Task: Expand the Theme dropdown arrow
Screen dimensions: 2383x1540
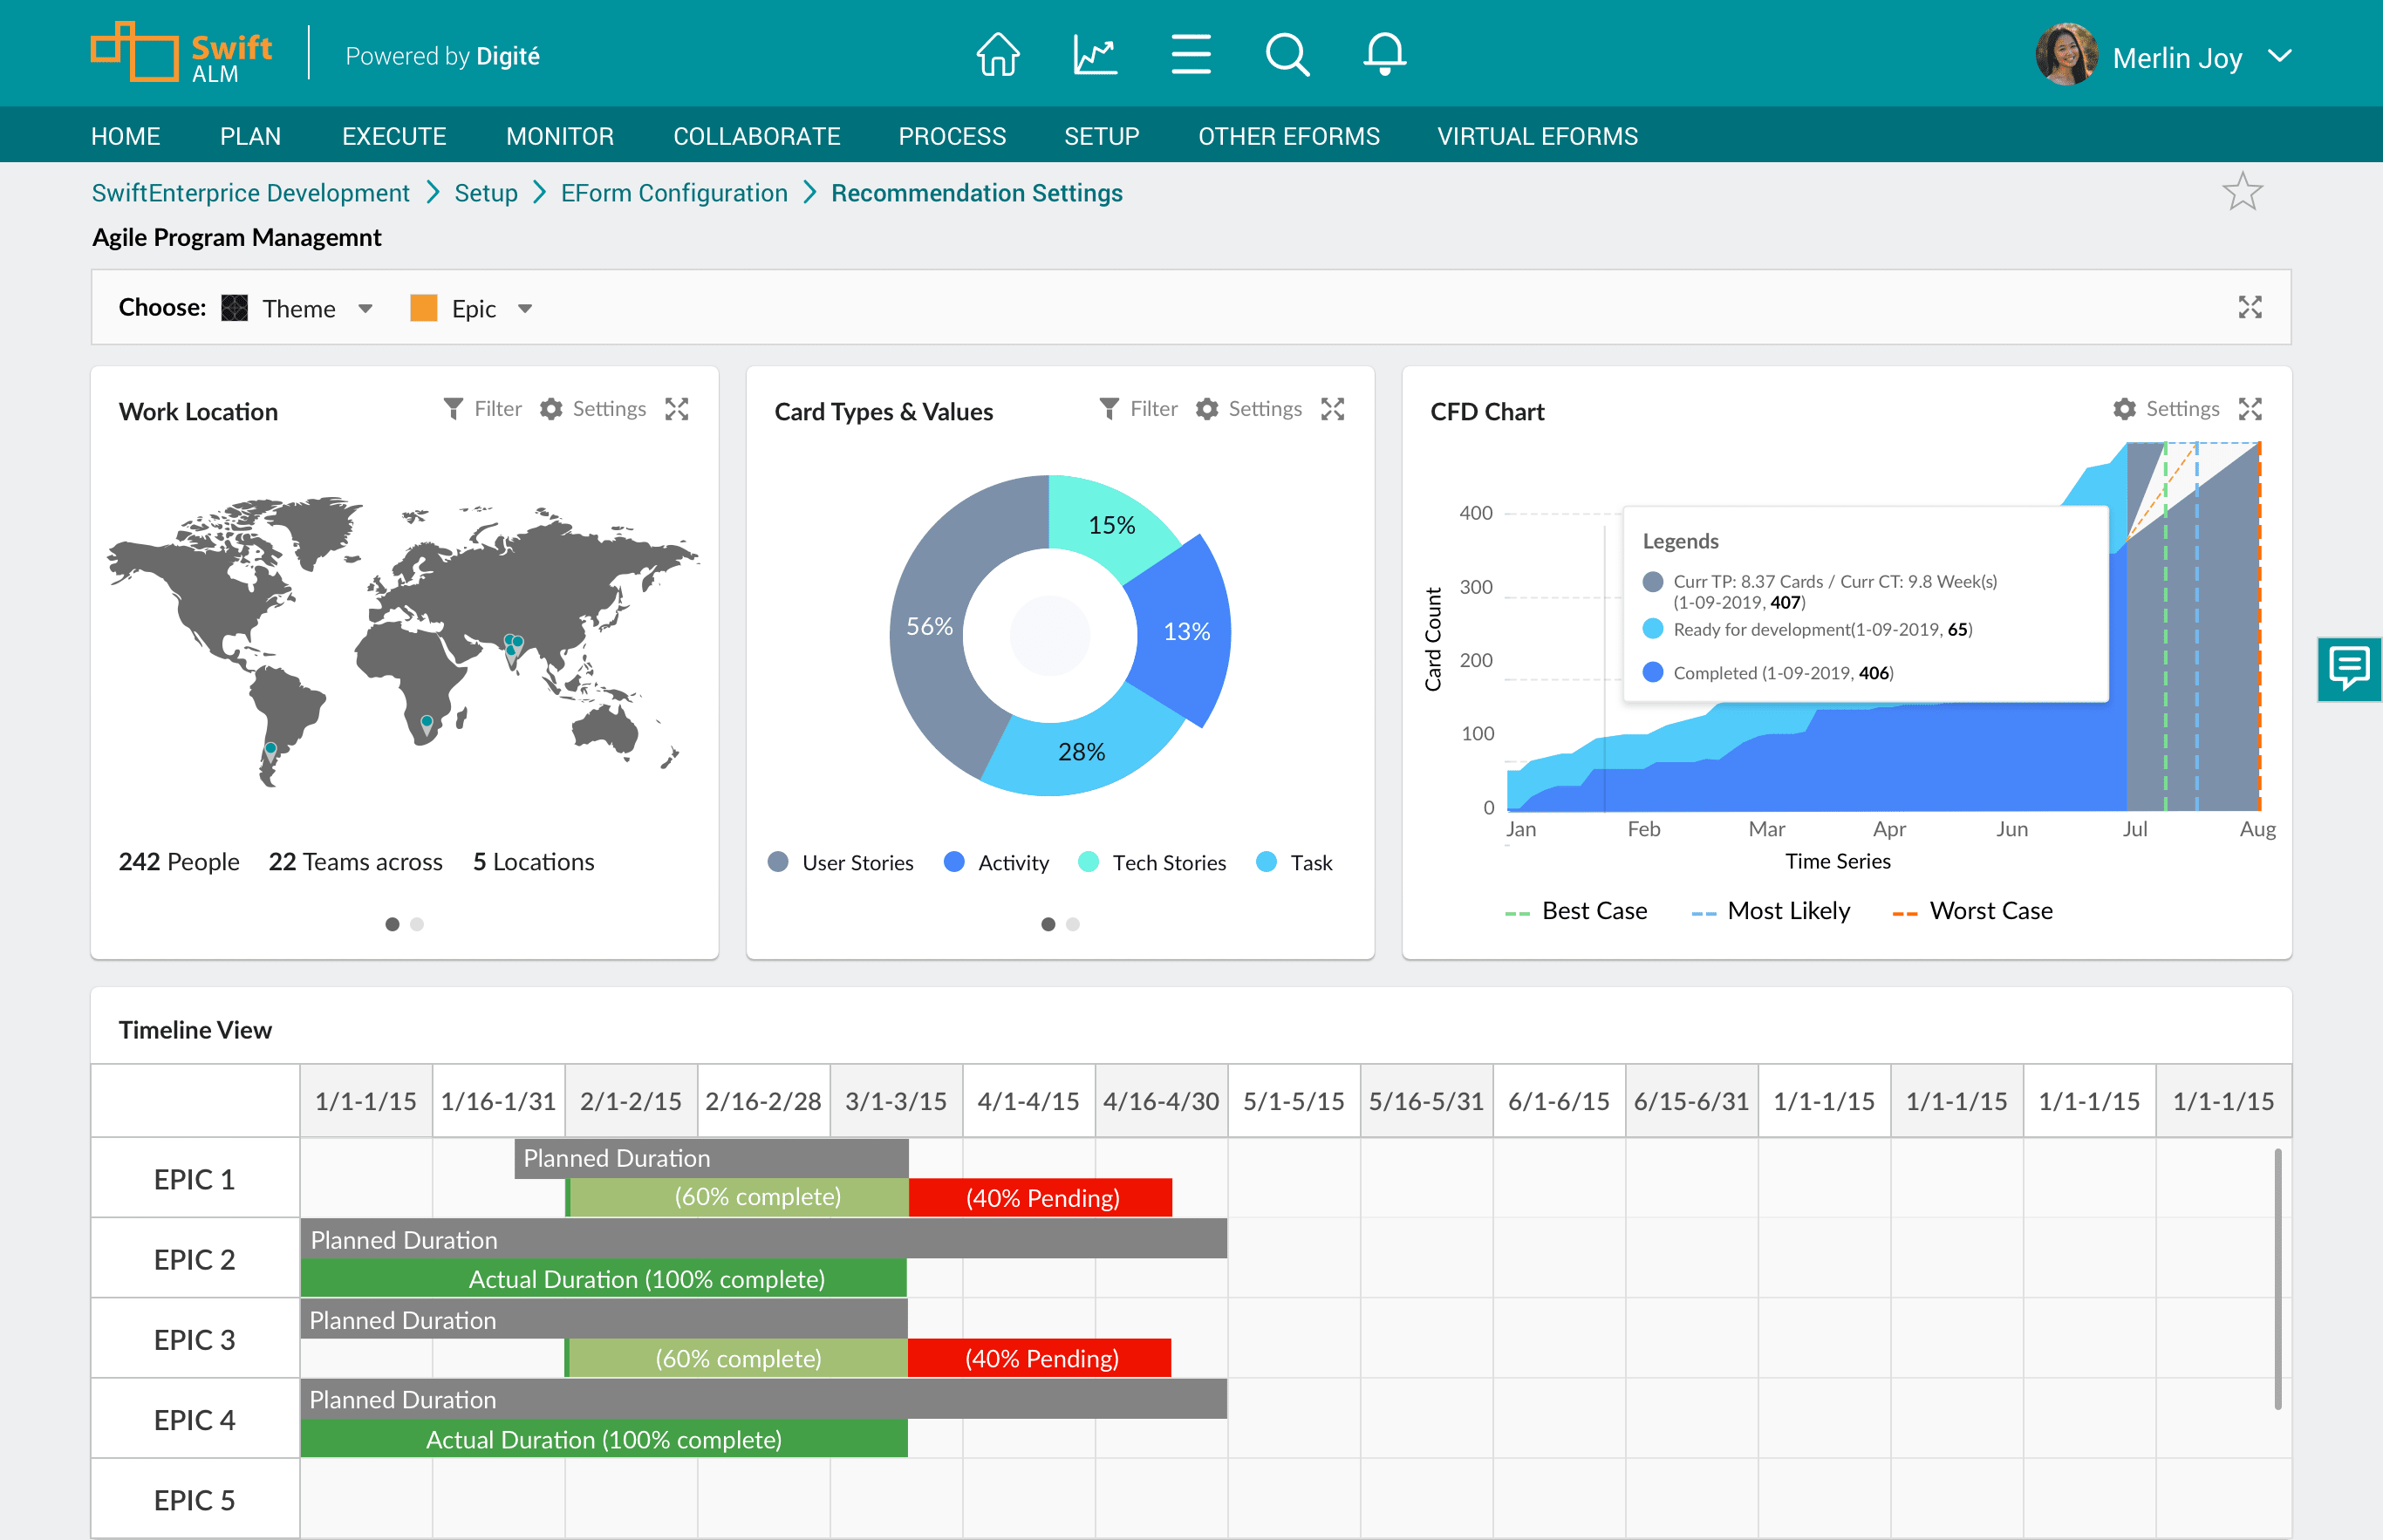Action: (x=366, y=309)
